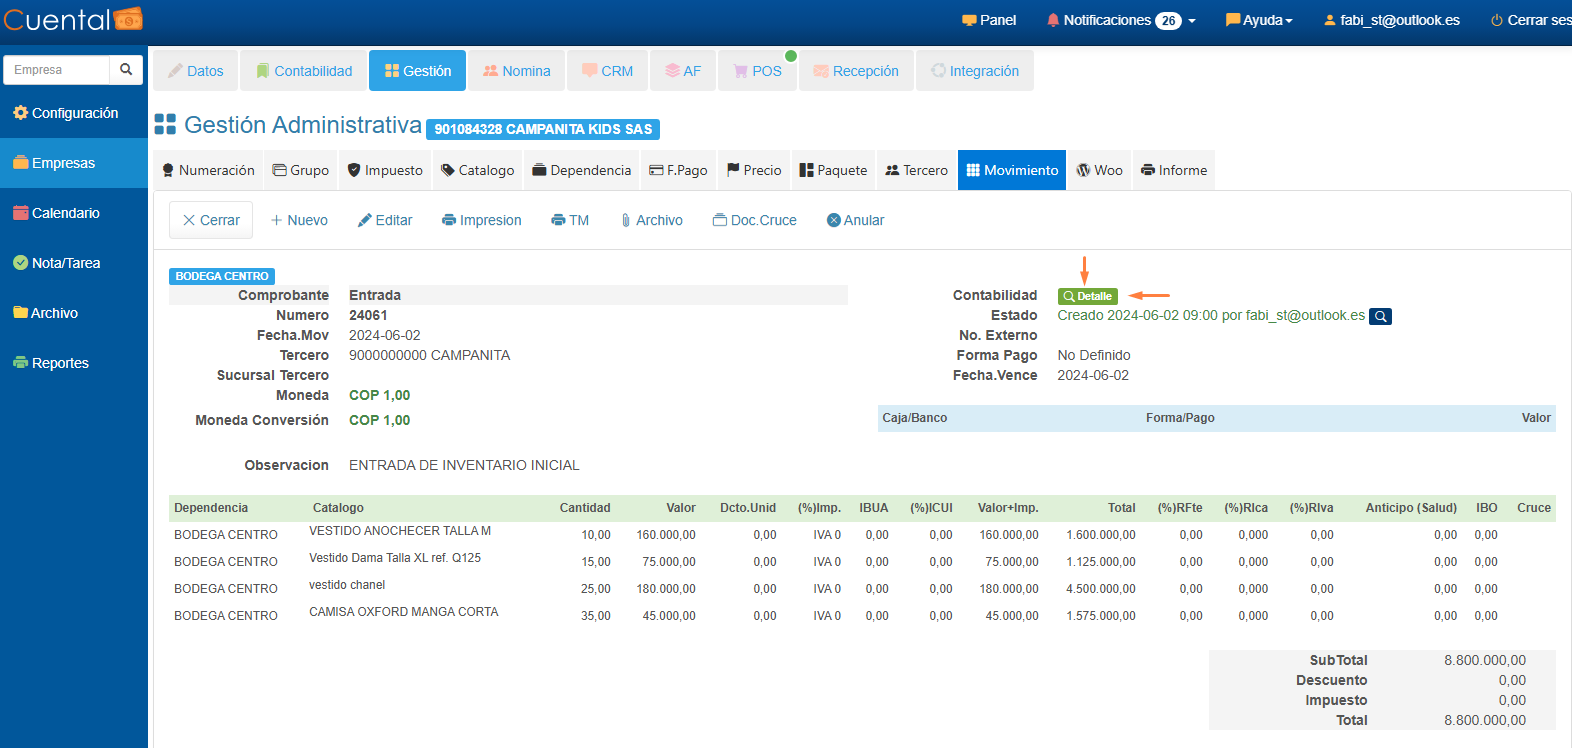Select Calendario in the sidebar

(x=65, y=213)
